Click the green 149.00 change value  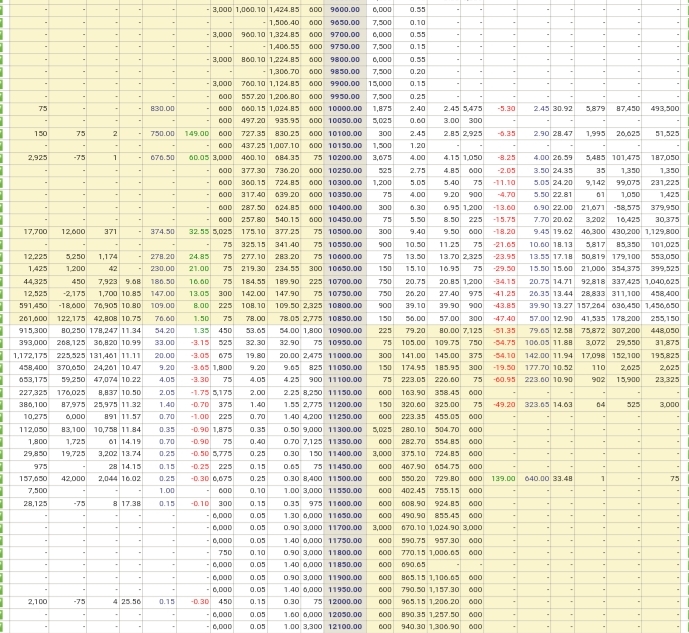197,134
